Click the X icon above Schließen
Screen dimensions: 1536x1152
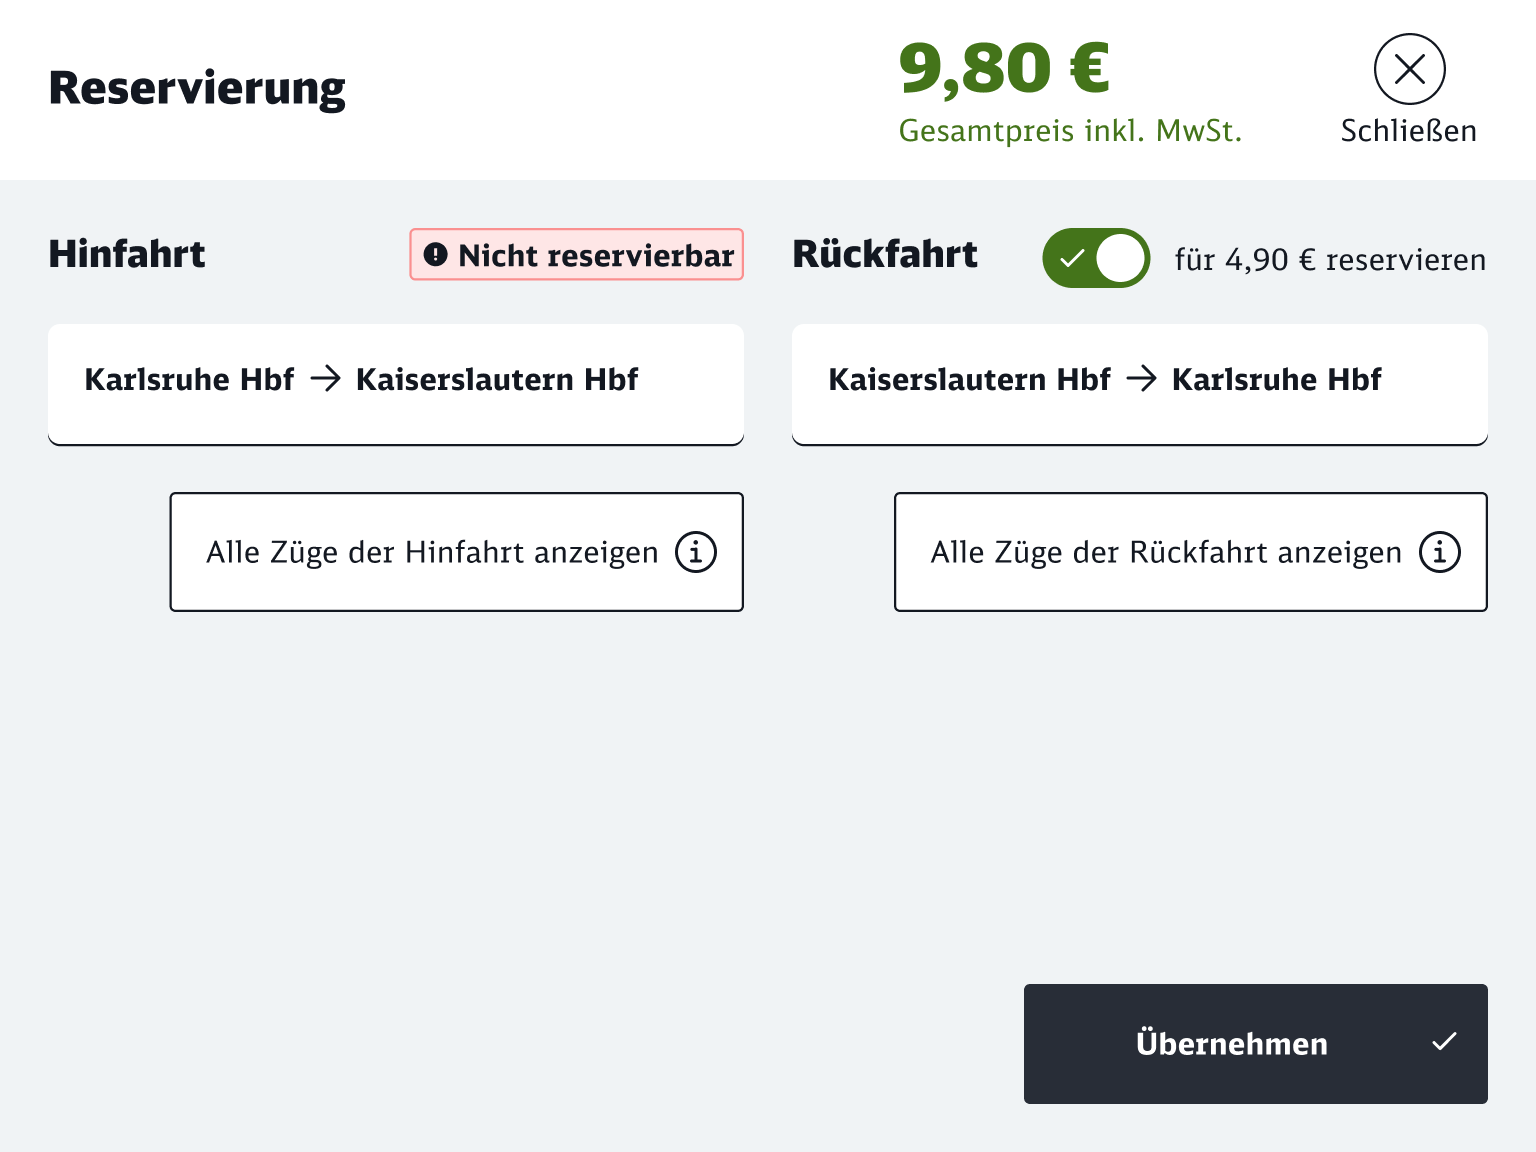tap(1409, 69)
